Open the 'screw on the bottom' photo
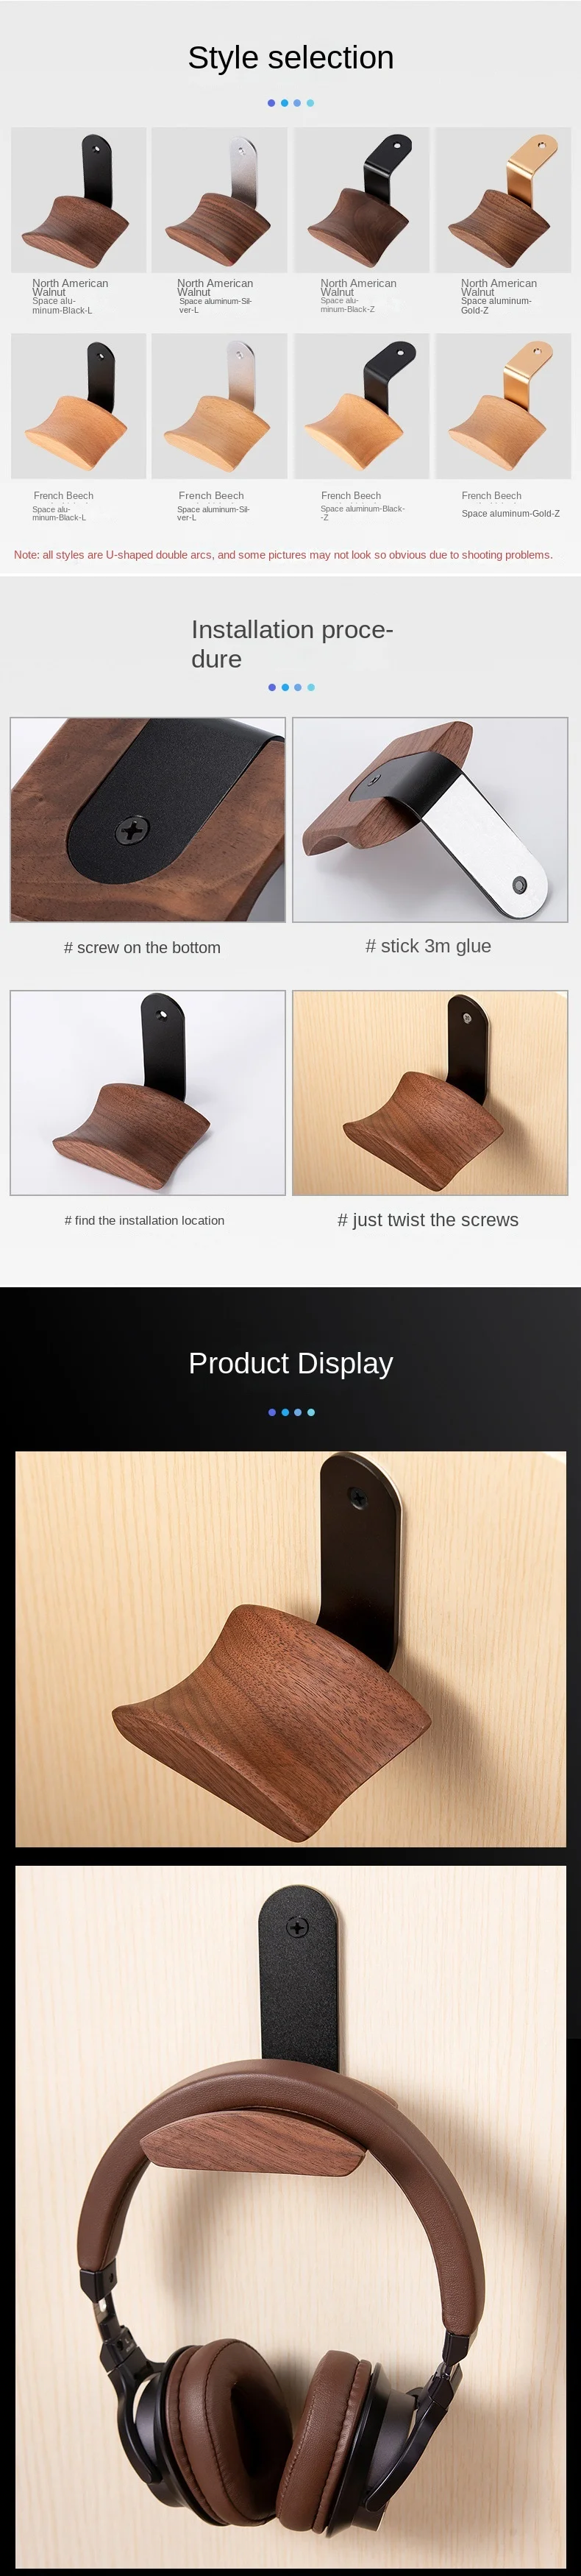 click(x=148, y=820)
